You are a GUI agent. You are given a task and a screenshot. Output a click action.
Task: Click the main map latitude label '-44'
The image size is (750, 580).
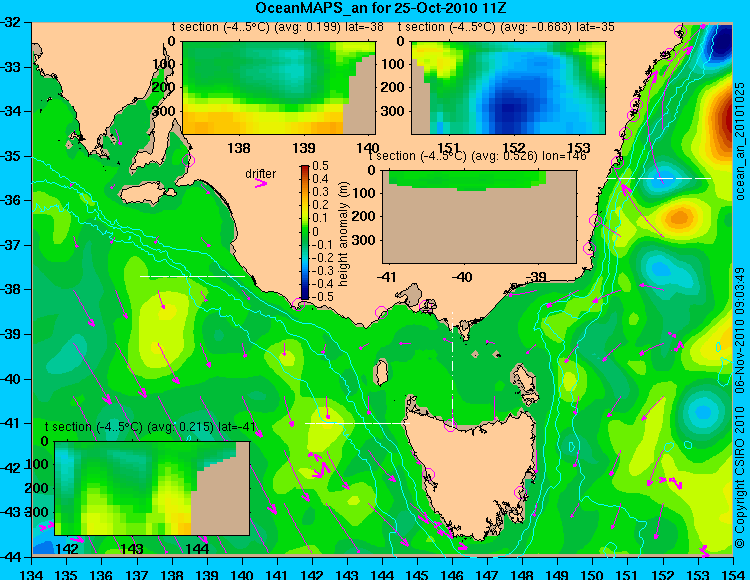tap(11, 557)
